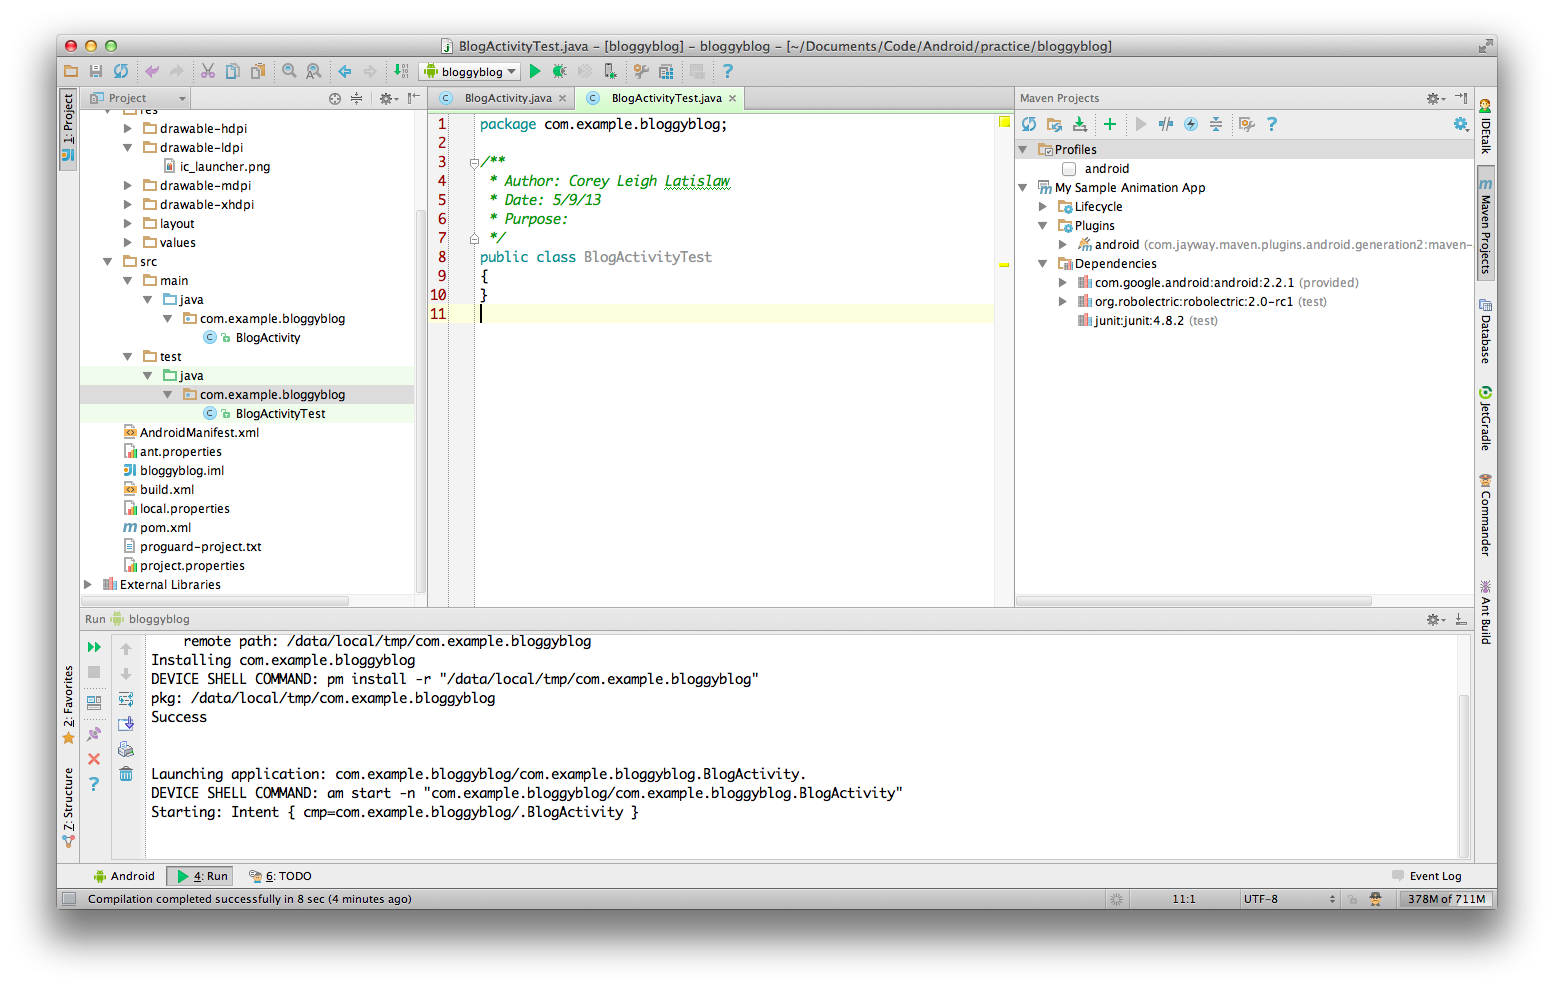Run bloggyblog with the green play button

pos(535,71)
